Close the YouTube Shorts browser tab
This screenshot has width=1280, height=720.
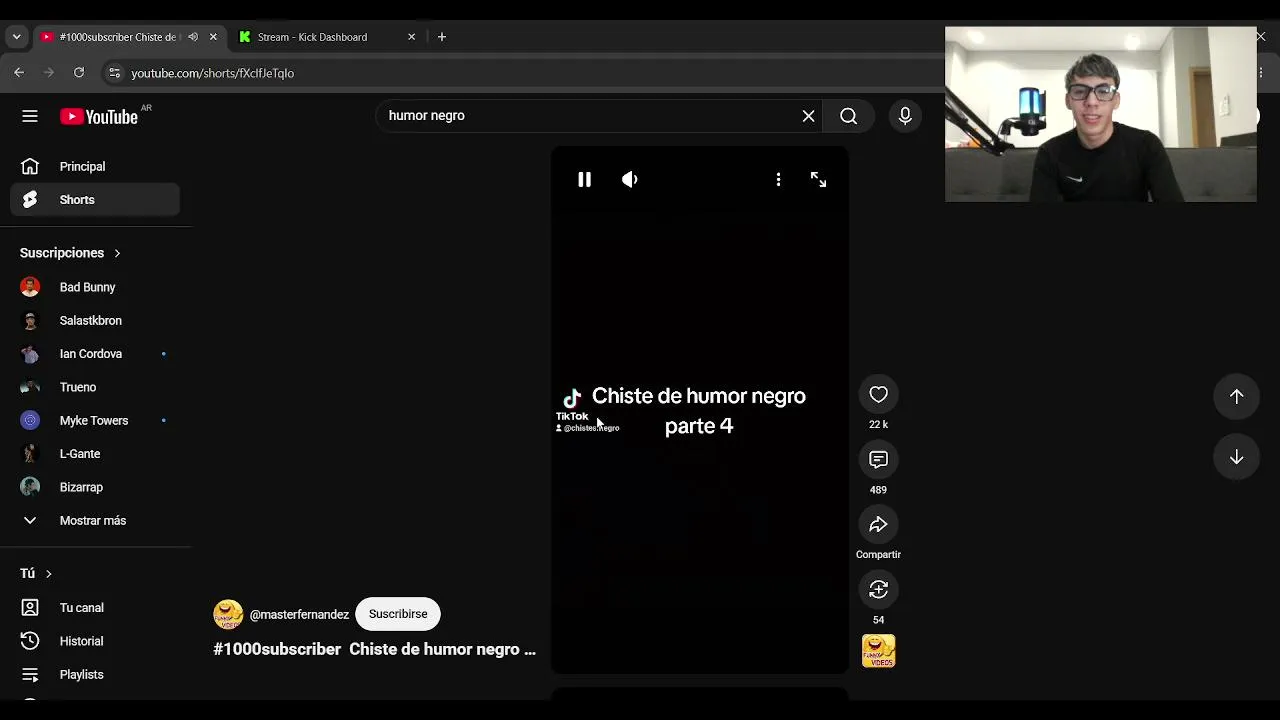(212, 37)
